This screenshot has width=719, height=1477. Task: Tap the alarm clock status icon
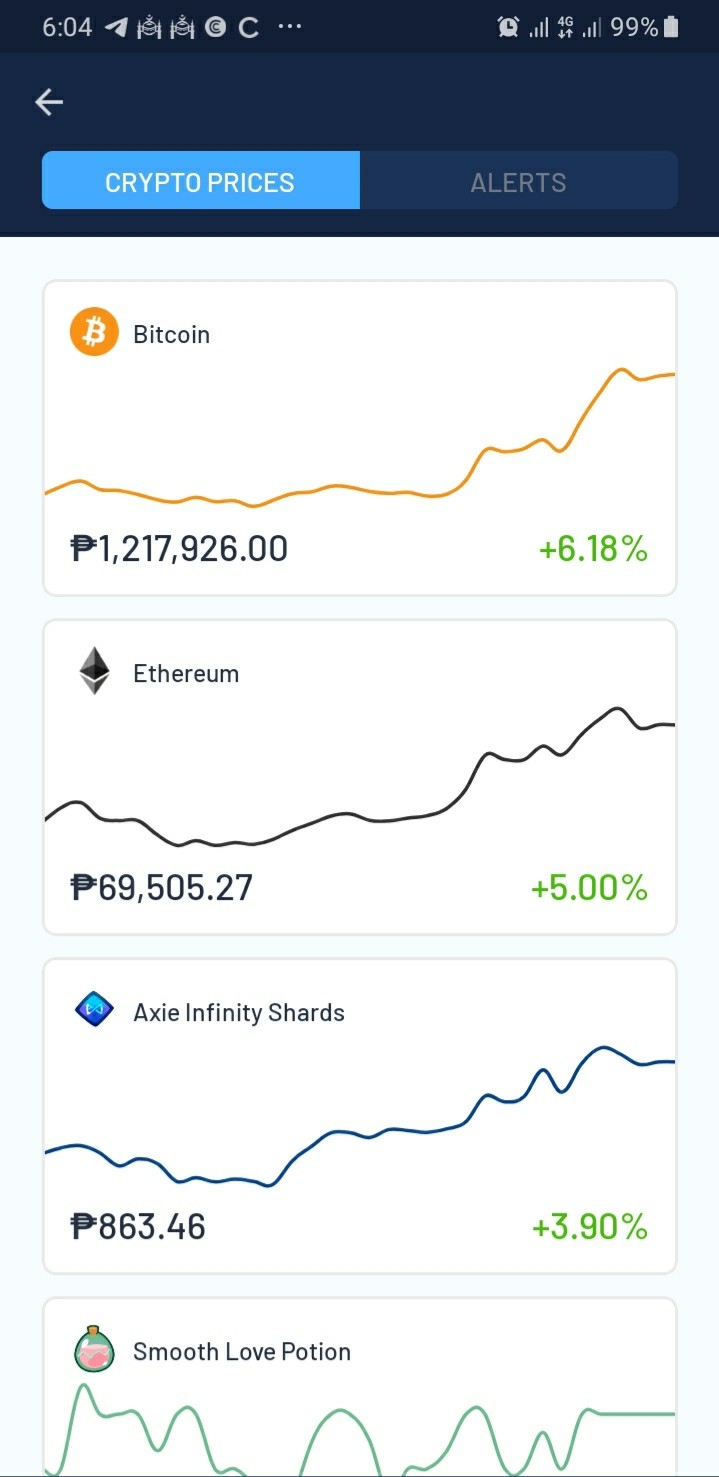(x=508, y=27)
